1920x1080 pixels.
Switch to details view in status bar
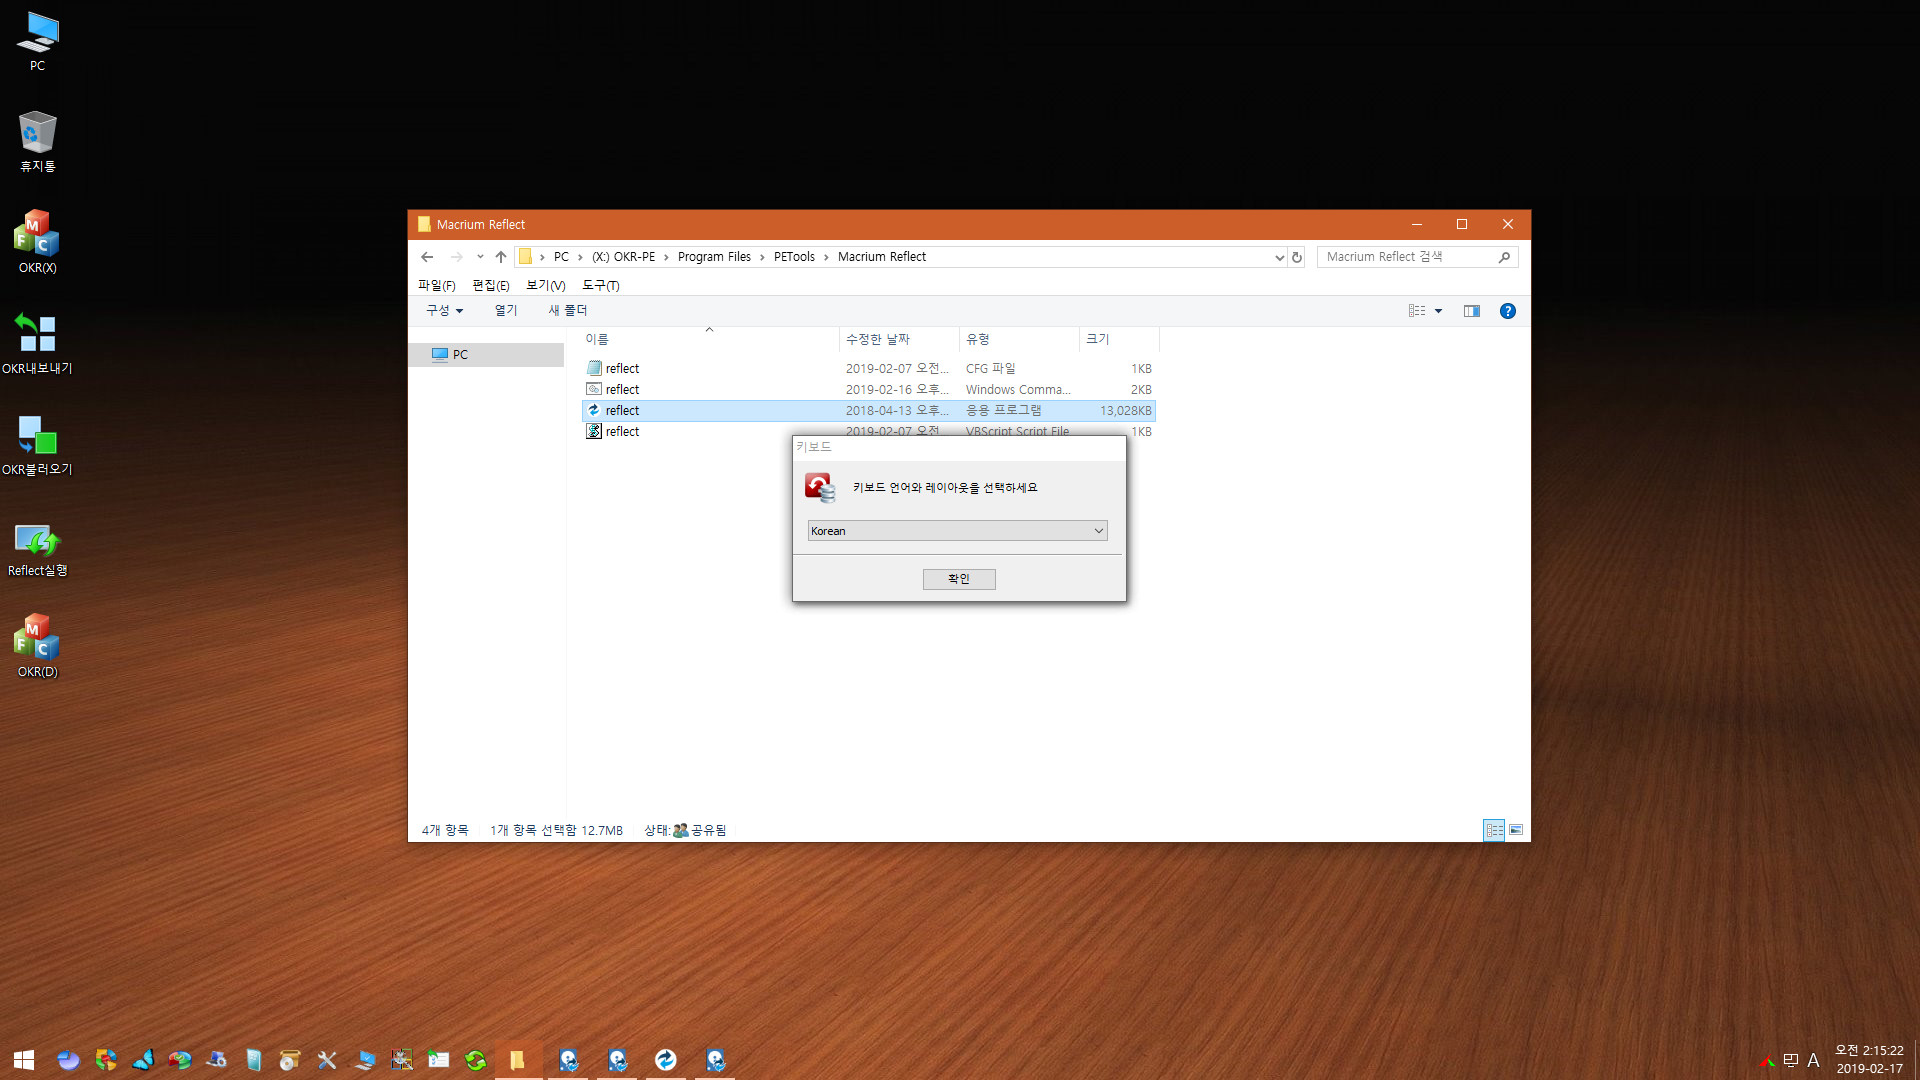pyautogui.click(x=1494, y=830)
